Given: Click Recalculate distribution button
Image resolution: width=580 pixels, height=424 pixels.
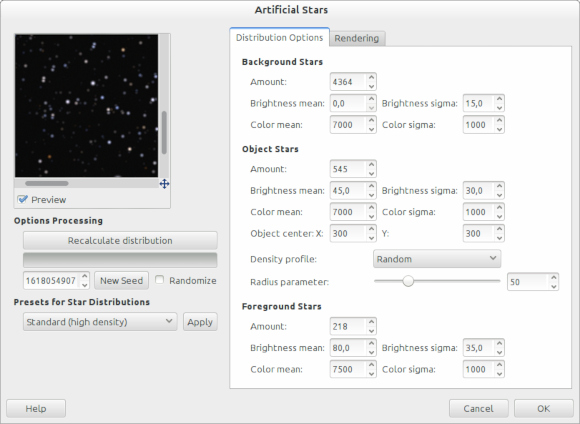Looking at the screenshot, I should point(120,240).
